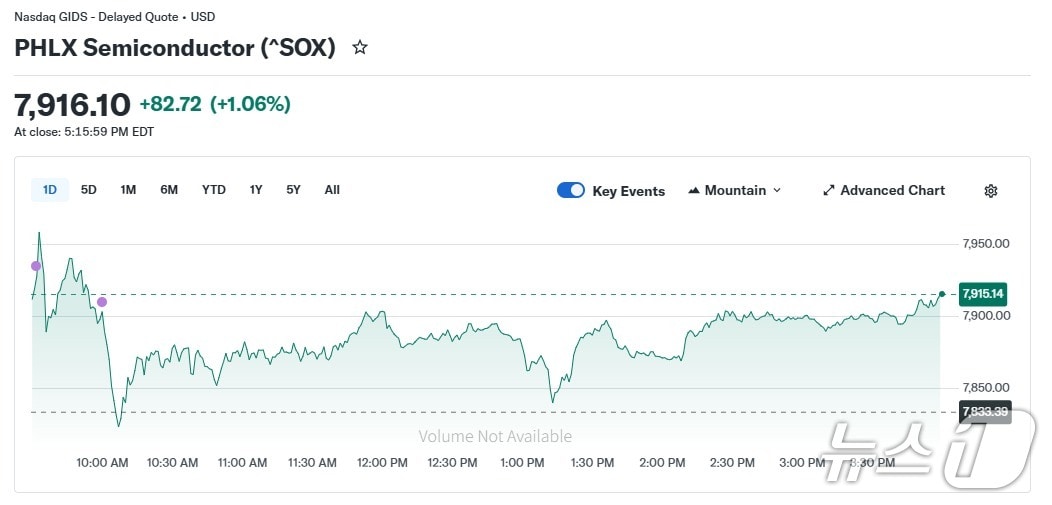Screen dimensions: 1052x505
Task: Open the Advanced Chart link
Action: coord(883,190)
